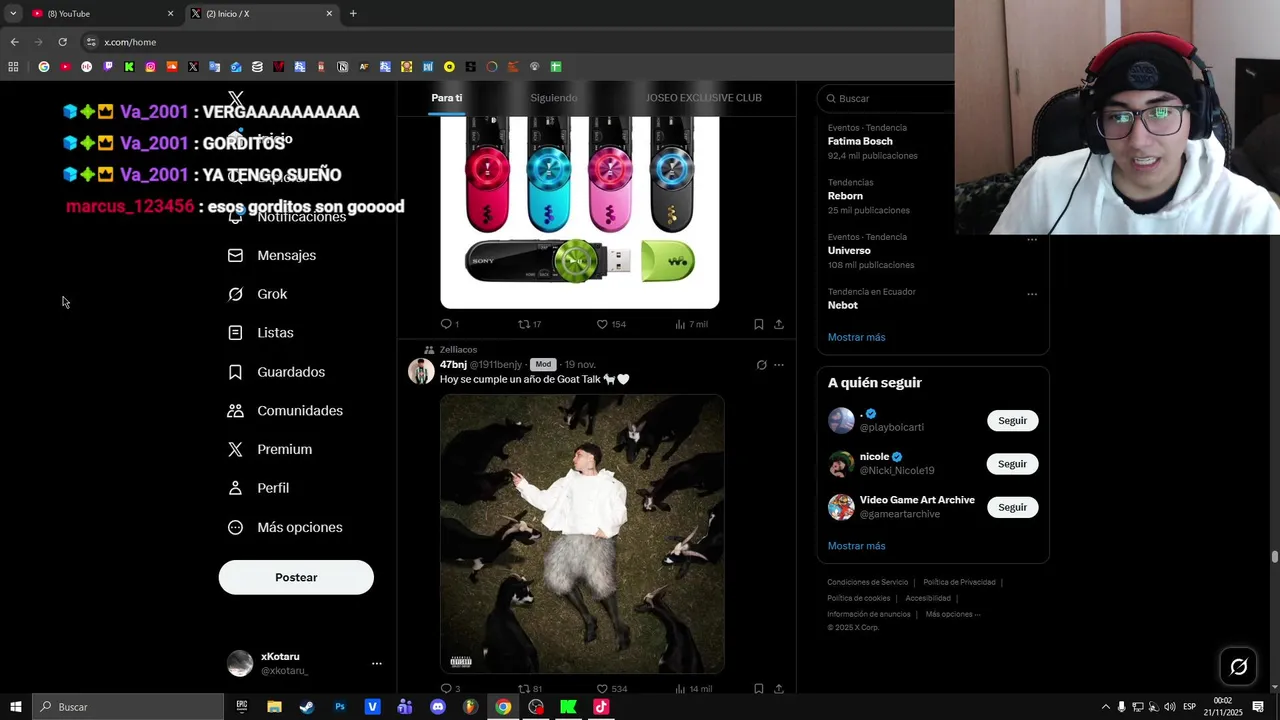Open Discord from the Windows taskbar

(437, 707)
